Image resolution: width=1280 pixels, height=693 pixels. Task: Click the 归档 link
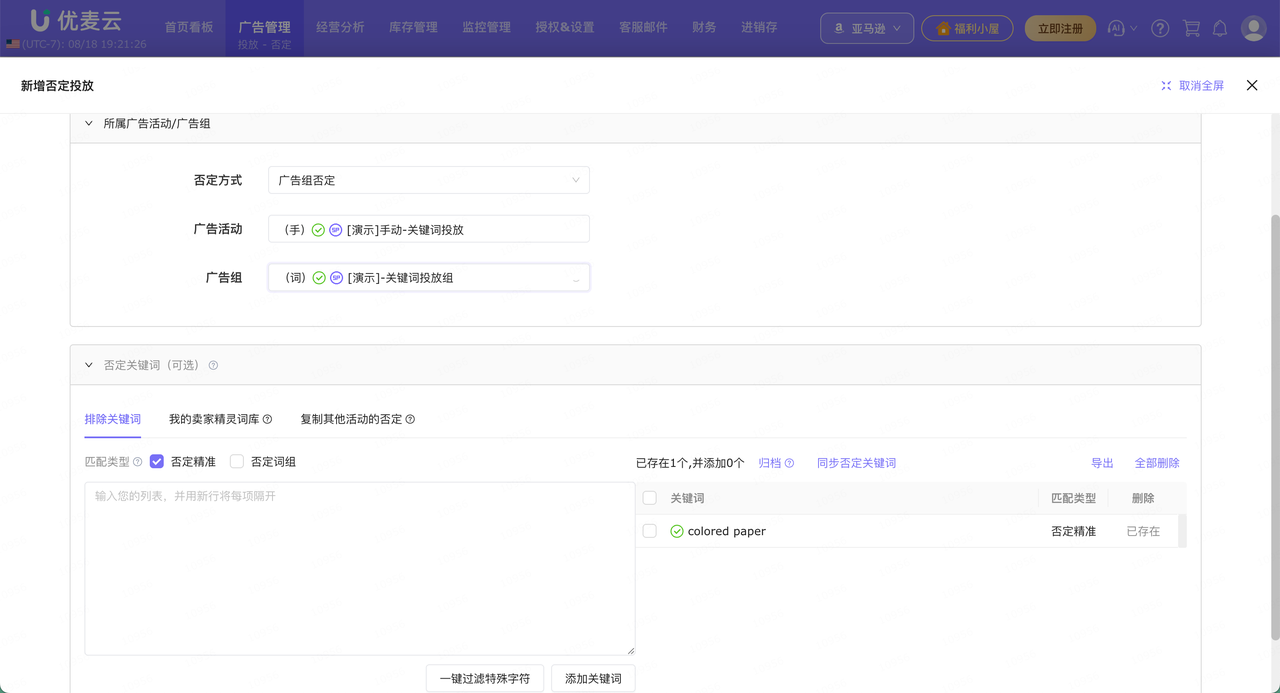[x=770, y=463]
